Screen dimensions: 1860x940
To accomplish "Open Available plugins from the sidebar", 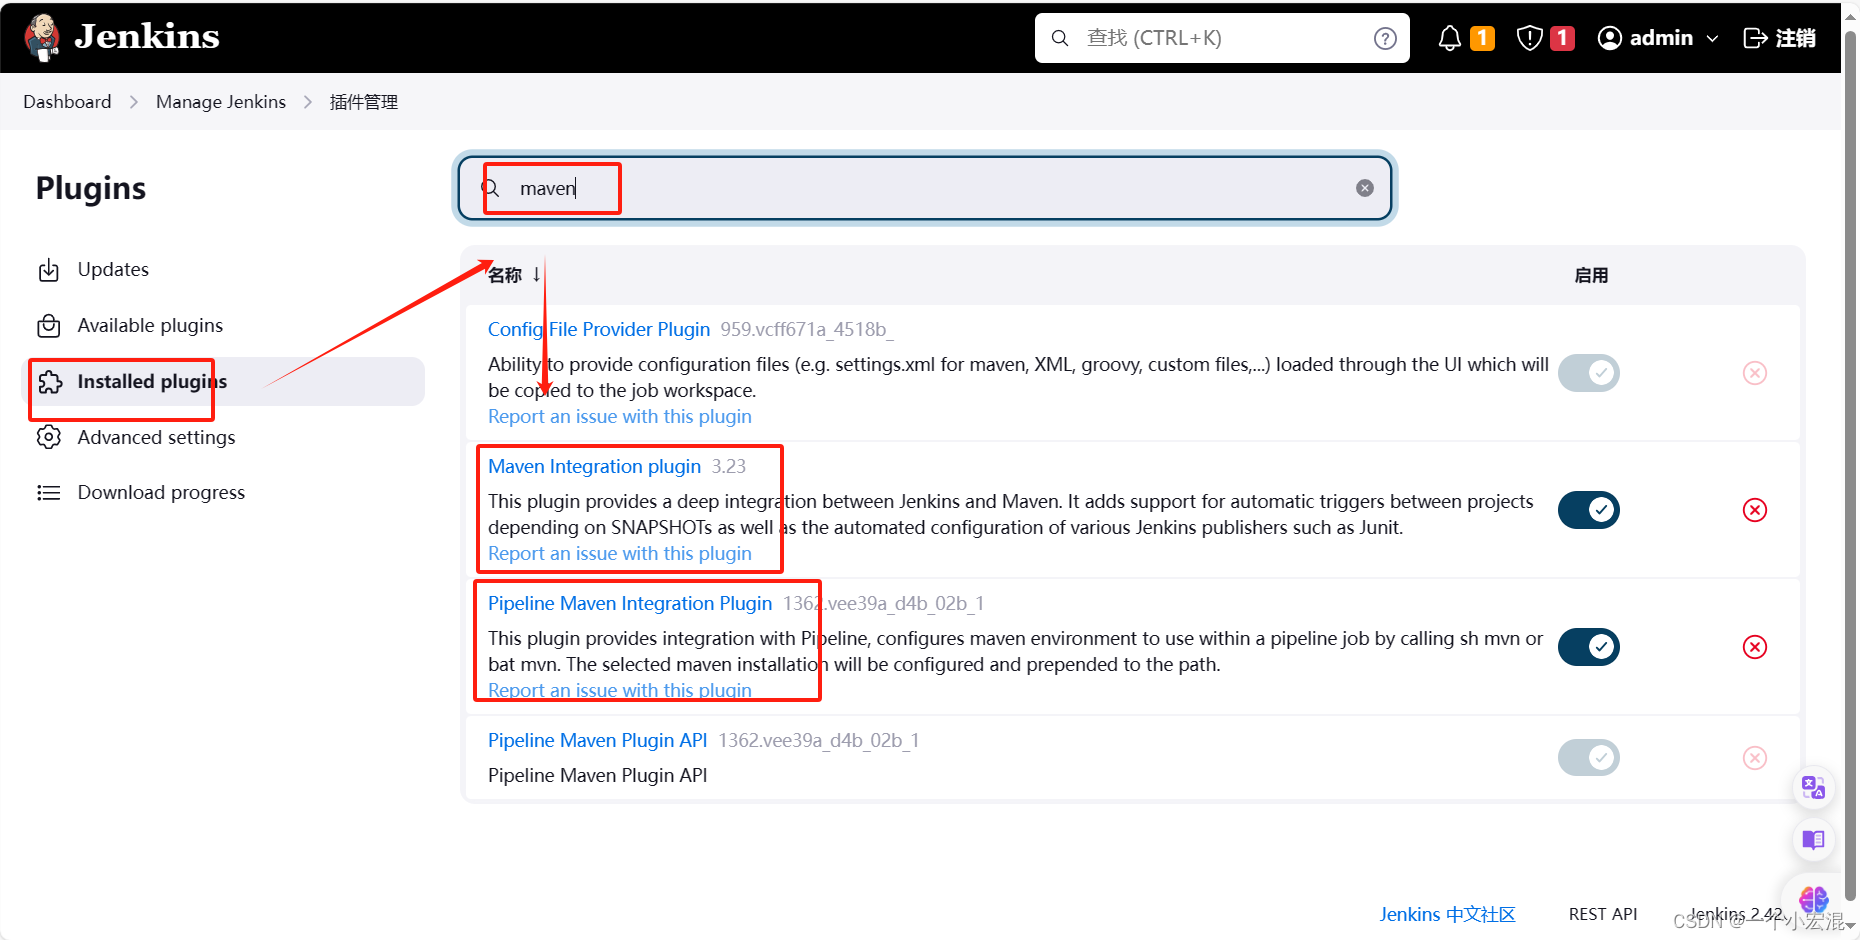I will 149,325.
